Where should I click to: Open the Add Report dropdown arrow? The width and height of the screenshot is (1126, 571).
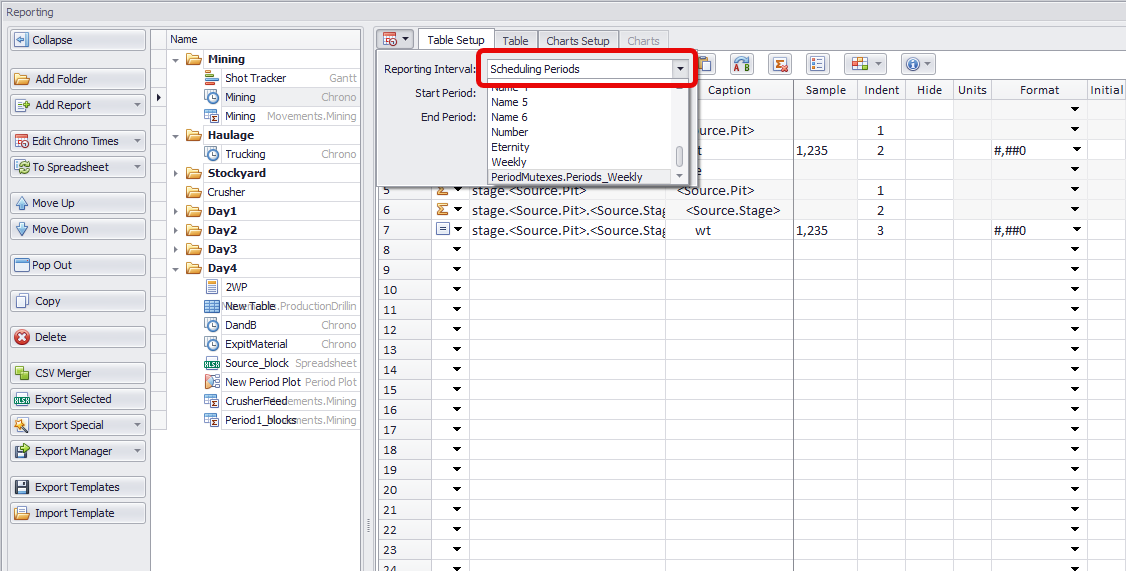(137, 105)
